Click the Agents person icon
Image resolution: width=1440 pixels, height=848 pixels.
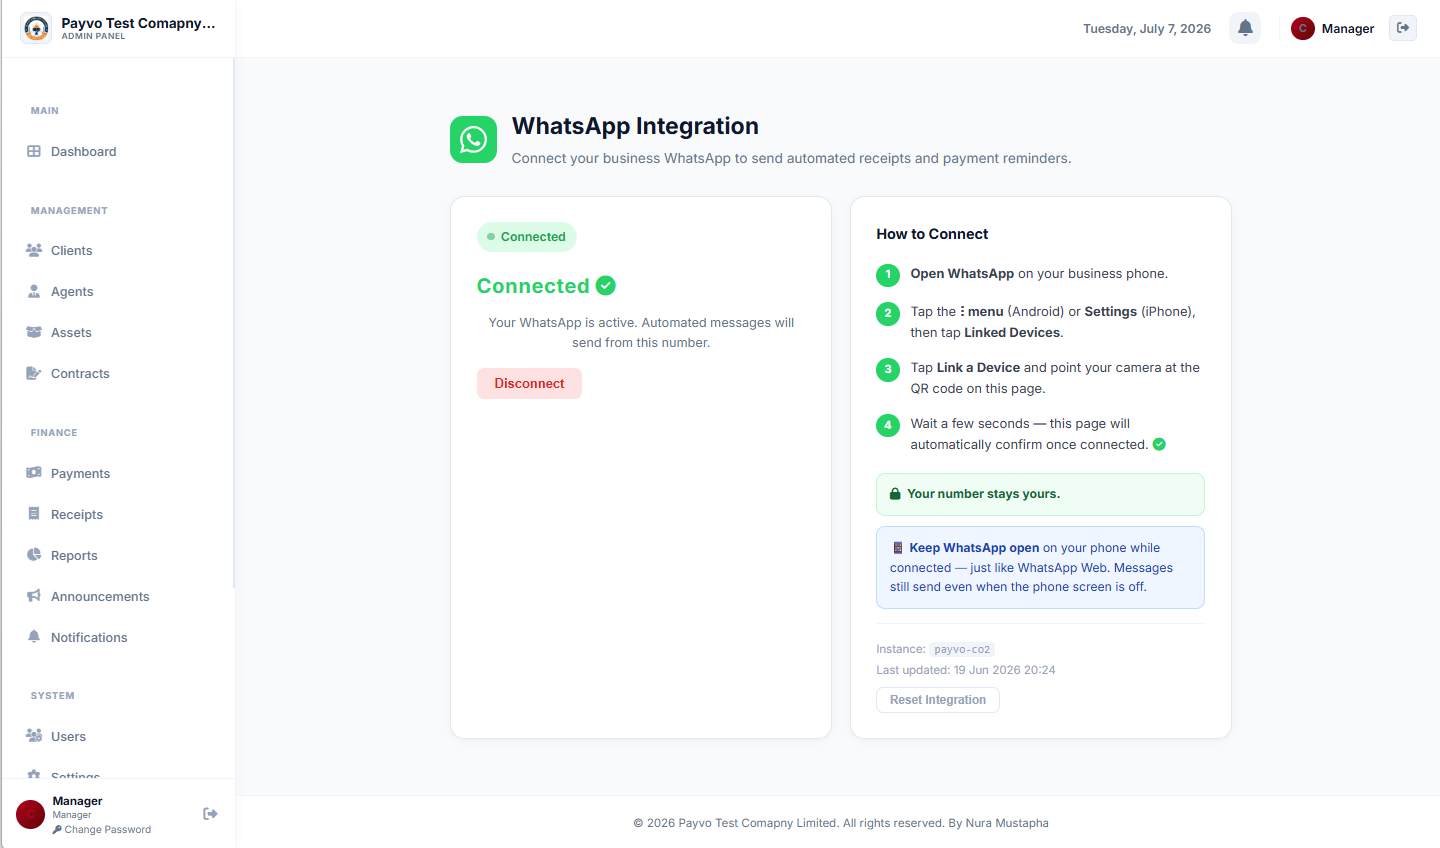tap(34, 291)
